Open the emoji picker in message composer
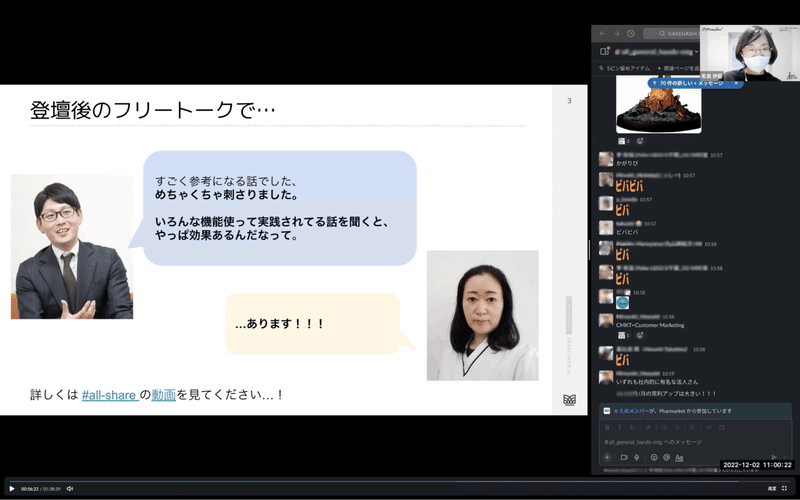800x500 pixels. pyautogui.click(x=654, y=458)
